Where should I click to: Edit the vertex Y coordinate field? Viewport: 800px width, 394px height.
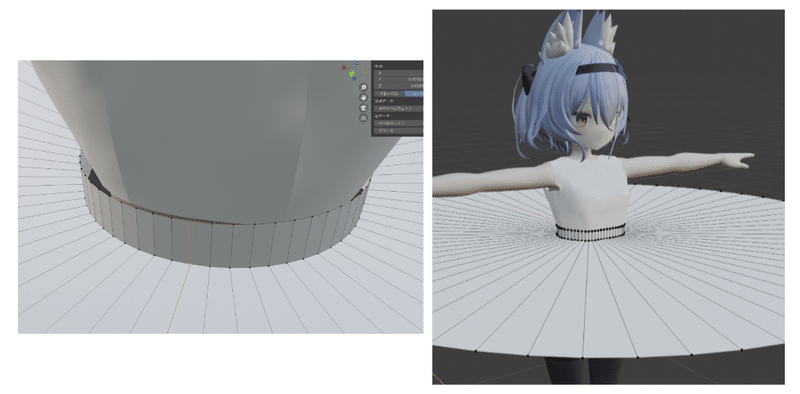[398, 79]
